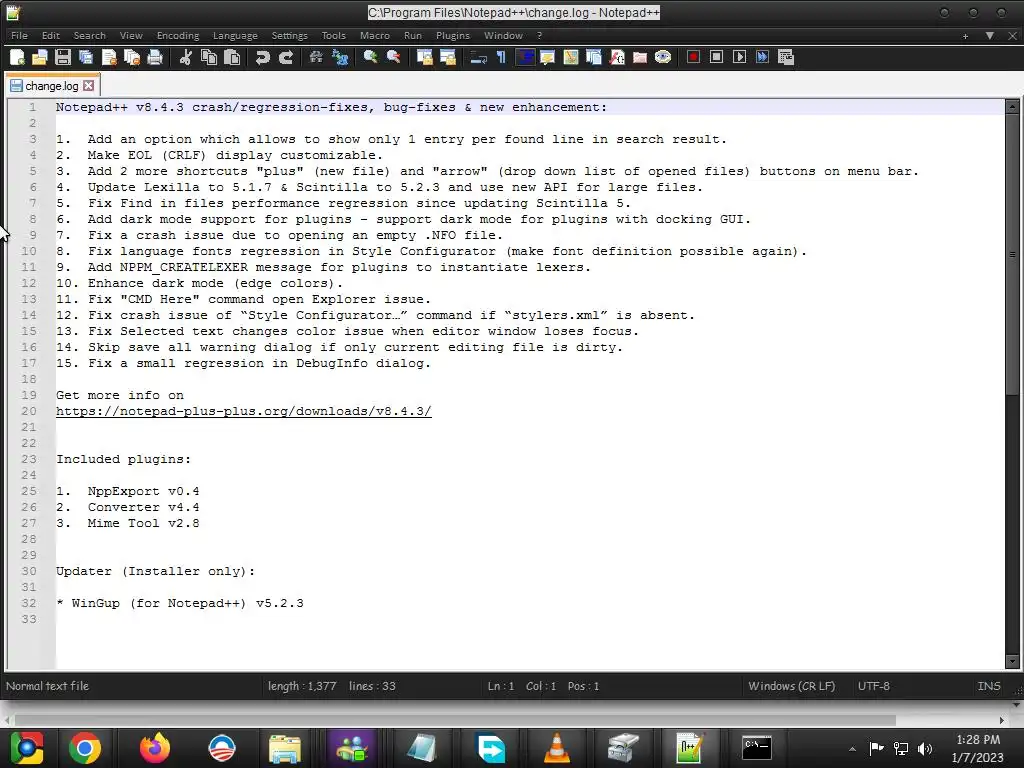This screenshot has width=1024, height=768.
Task: Open the command prompt taskbar icon
Action: (756, 748)
